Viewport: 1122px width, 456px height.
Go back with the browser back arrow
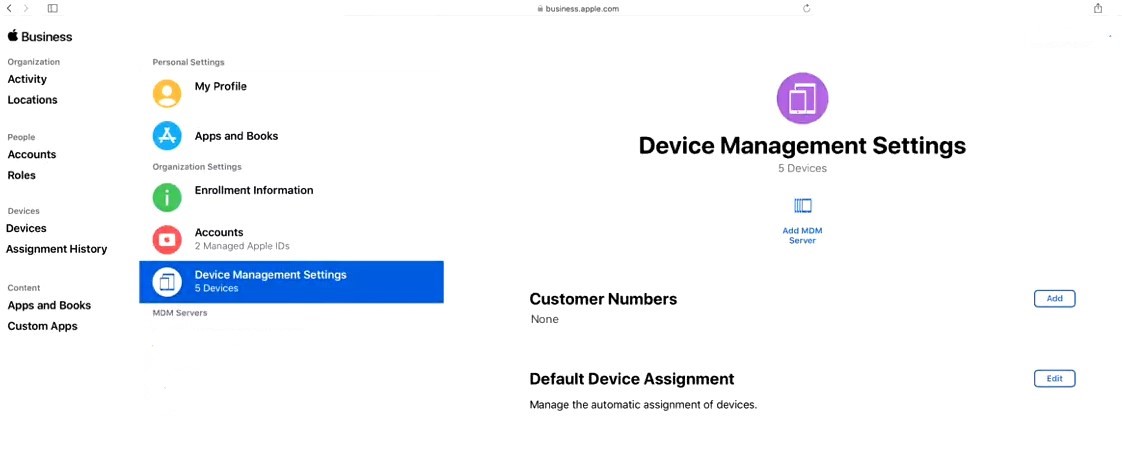(10, 9)
